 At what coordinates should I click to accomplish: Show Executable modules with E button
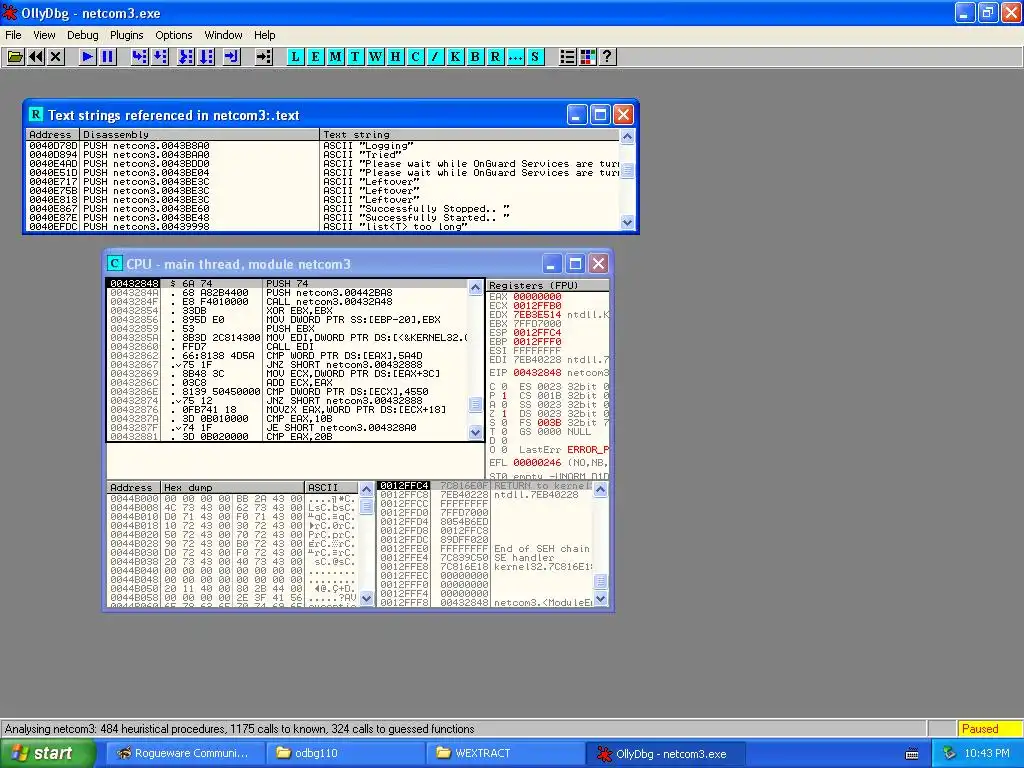315,57
